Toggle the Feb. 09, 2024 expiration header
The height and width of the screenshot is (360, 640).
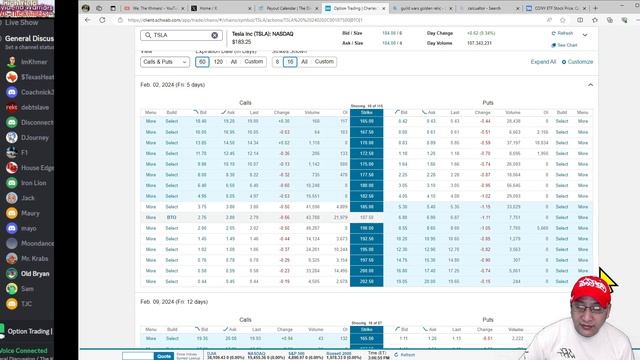click(174, 302)
